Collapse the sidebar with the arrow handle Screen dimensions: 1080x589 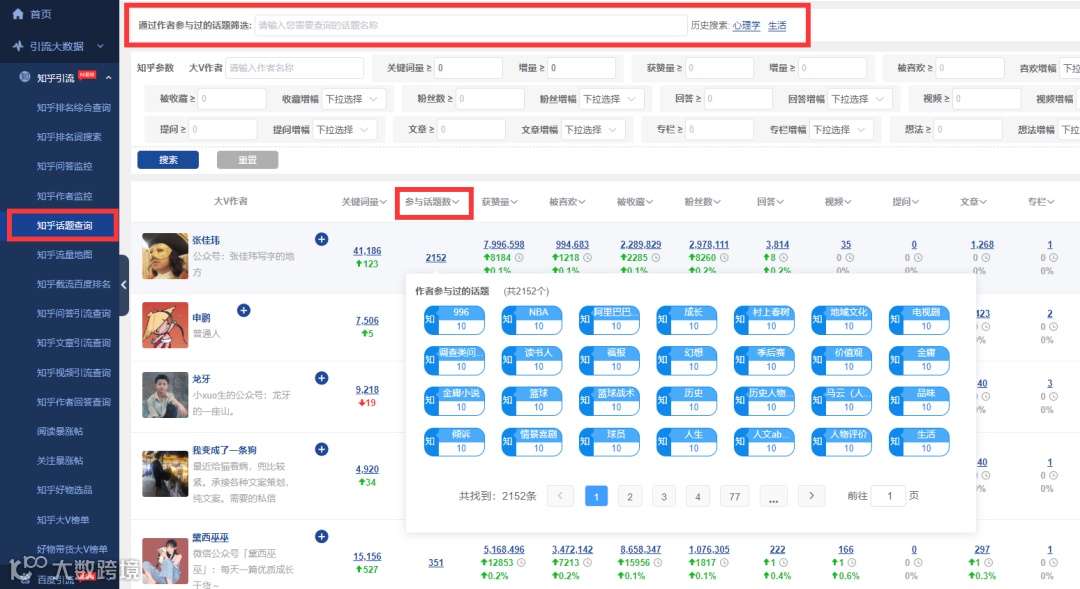point(124,285)
